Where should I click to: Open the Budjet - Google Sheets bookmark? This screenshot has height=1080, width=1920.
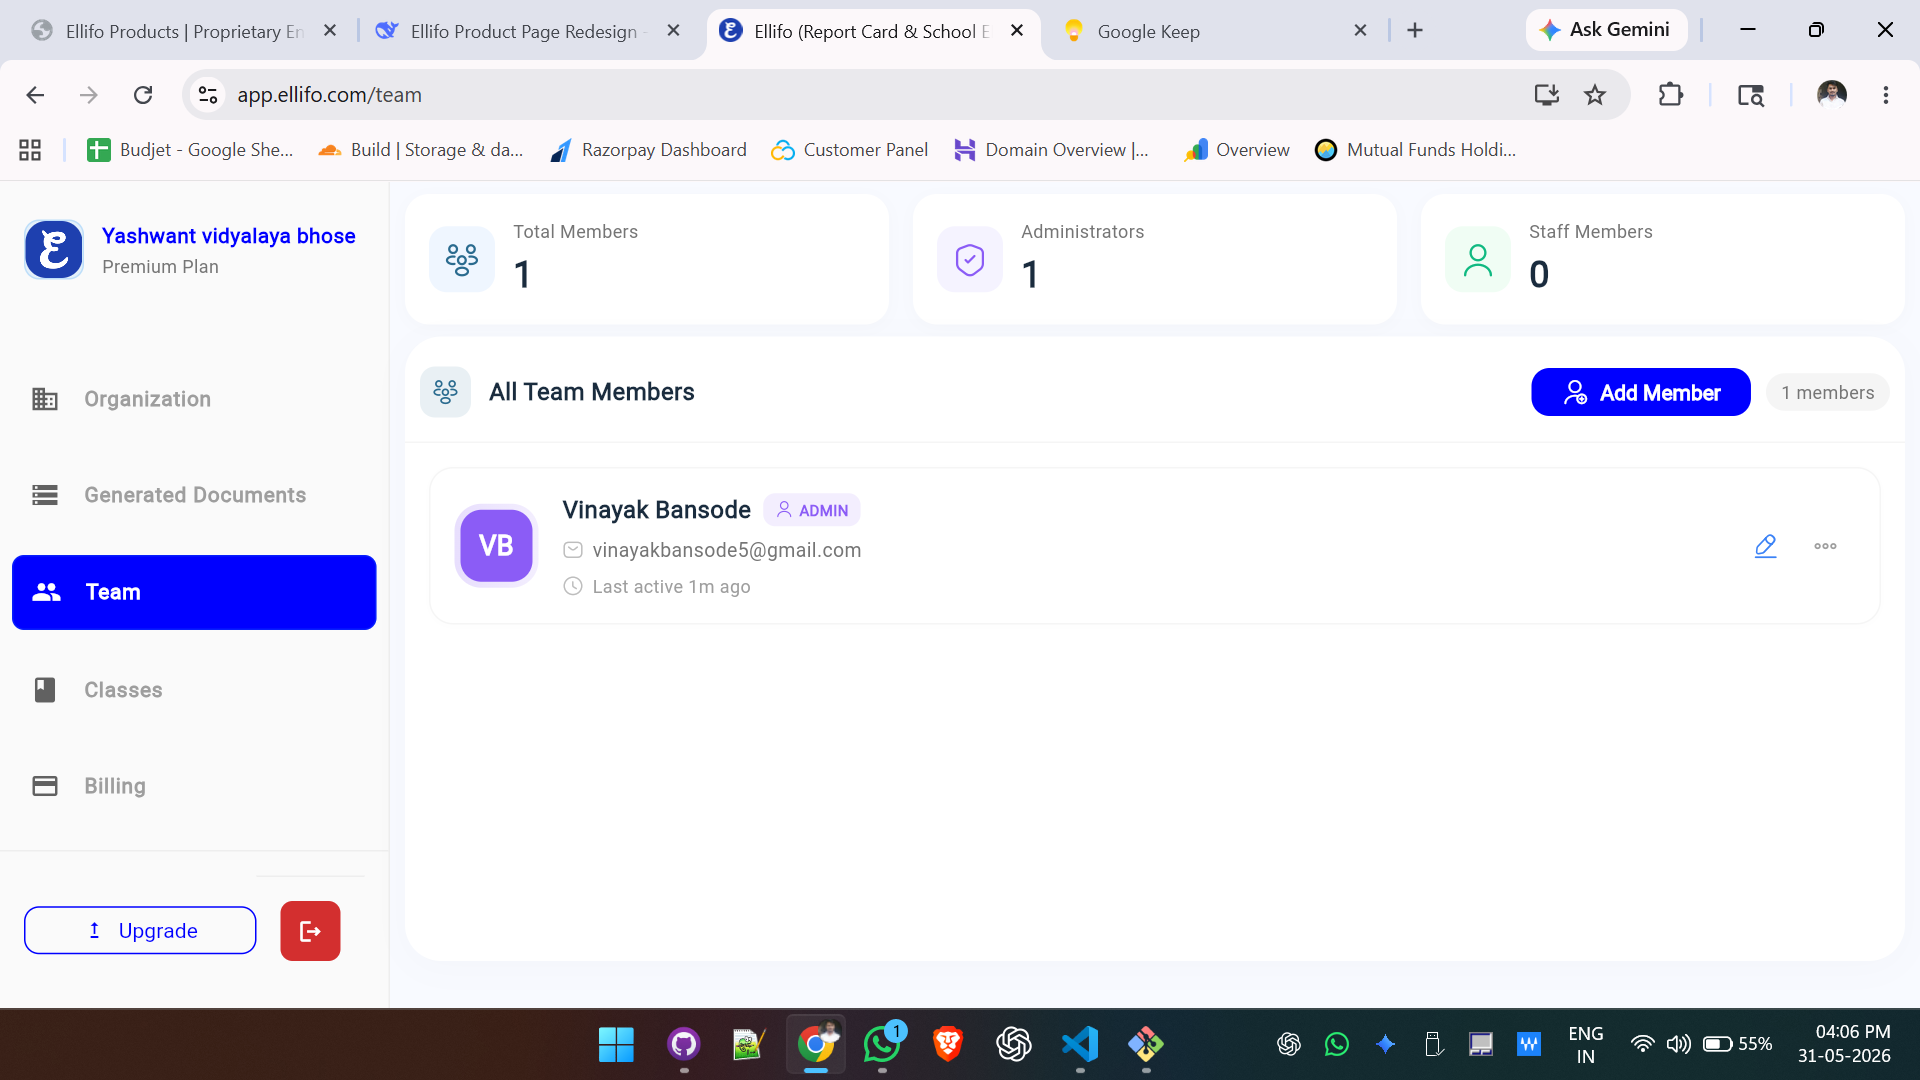(190, 150)
